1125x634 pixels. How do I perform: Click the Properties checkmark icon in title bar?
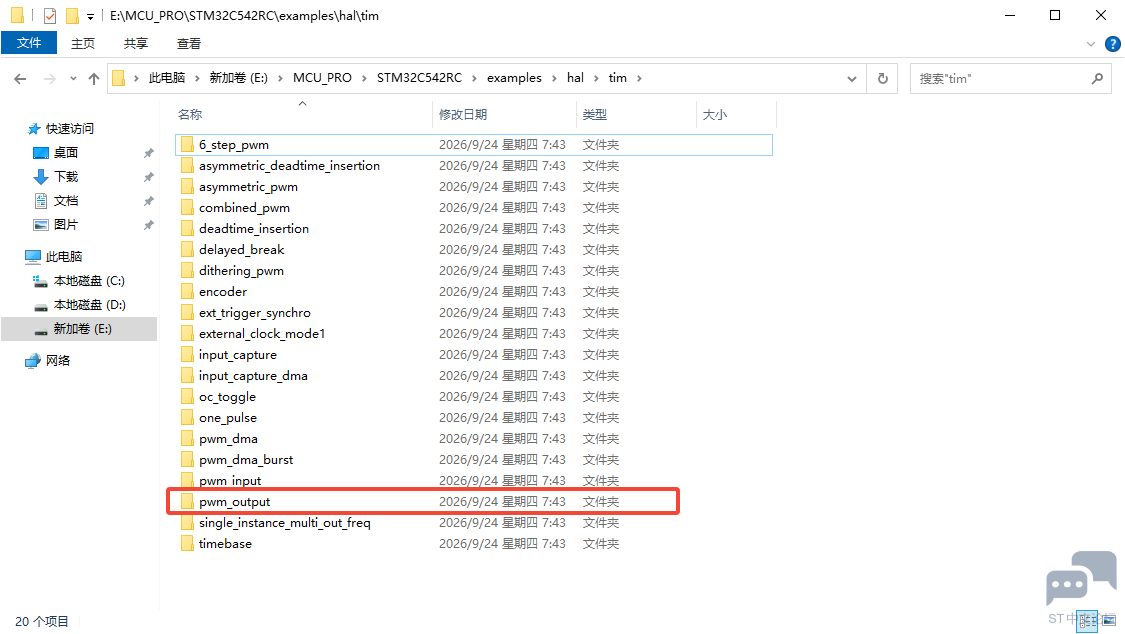pos(50,15)
